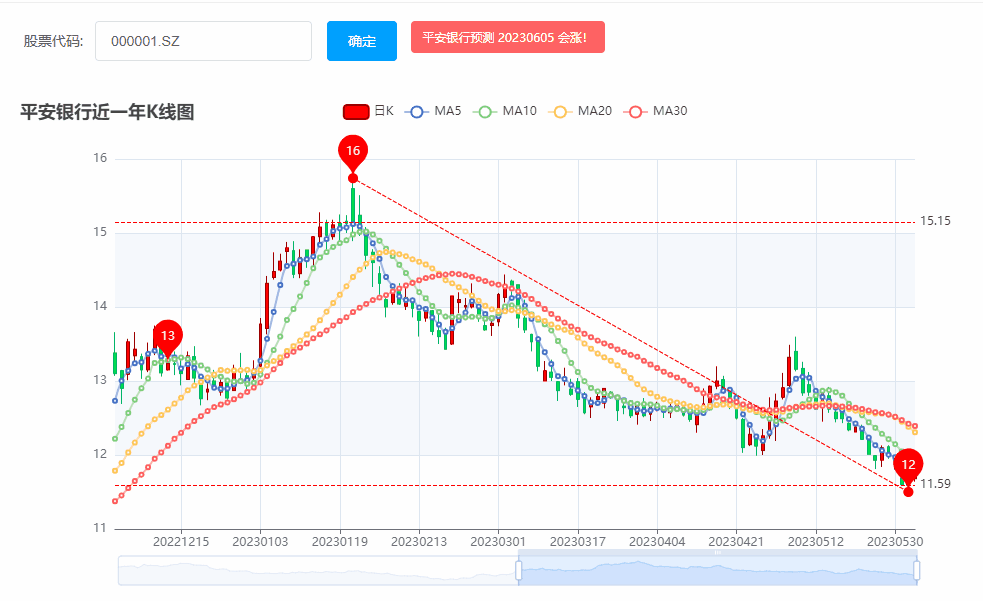Click the 15.15 mark line label
The image size is (983, 601).
[x=935, y=221]
